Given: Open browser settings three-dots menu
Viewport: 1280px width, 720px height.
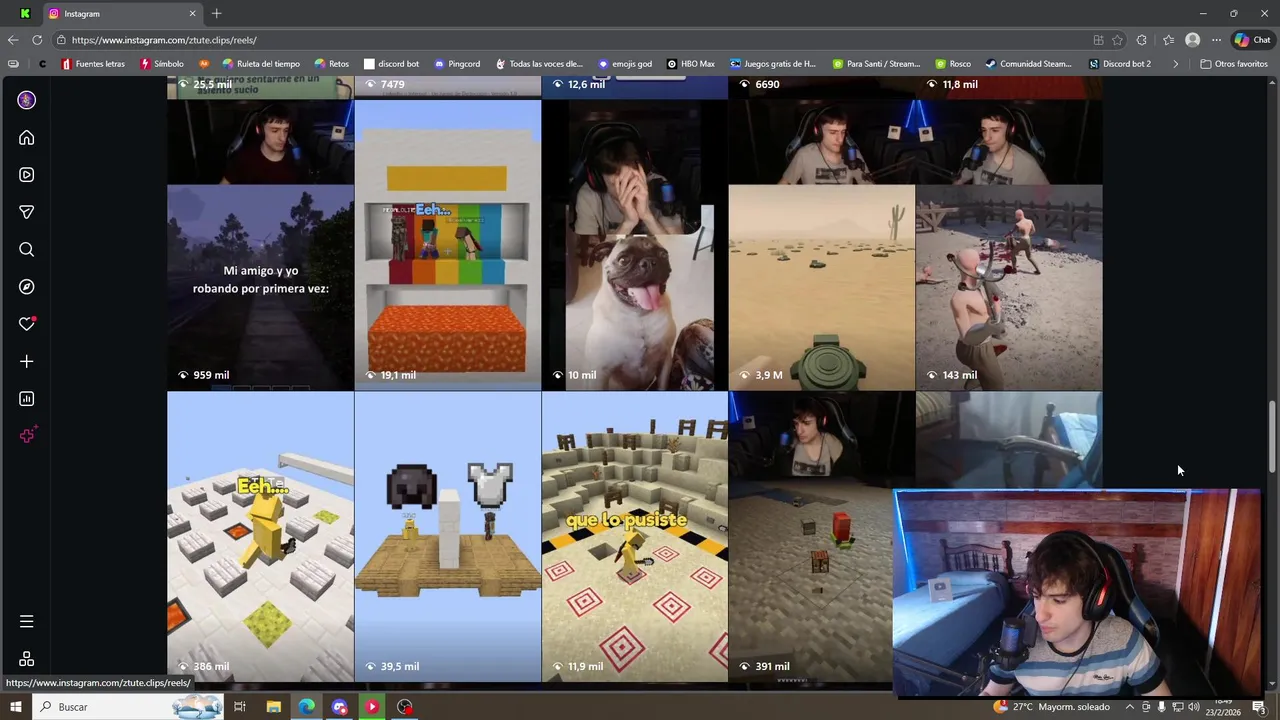Looking at the screenshot, I should coord(1216,40).
